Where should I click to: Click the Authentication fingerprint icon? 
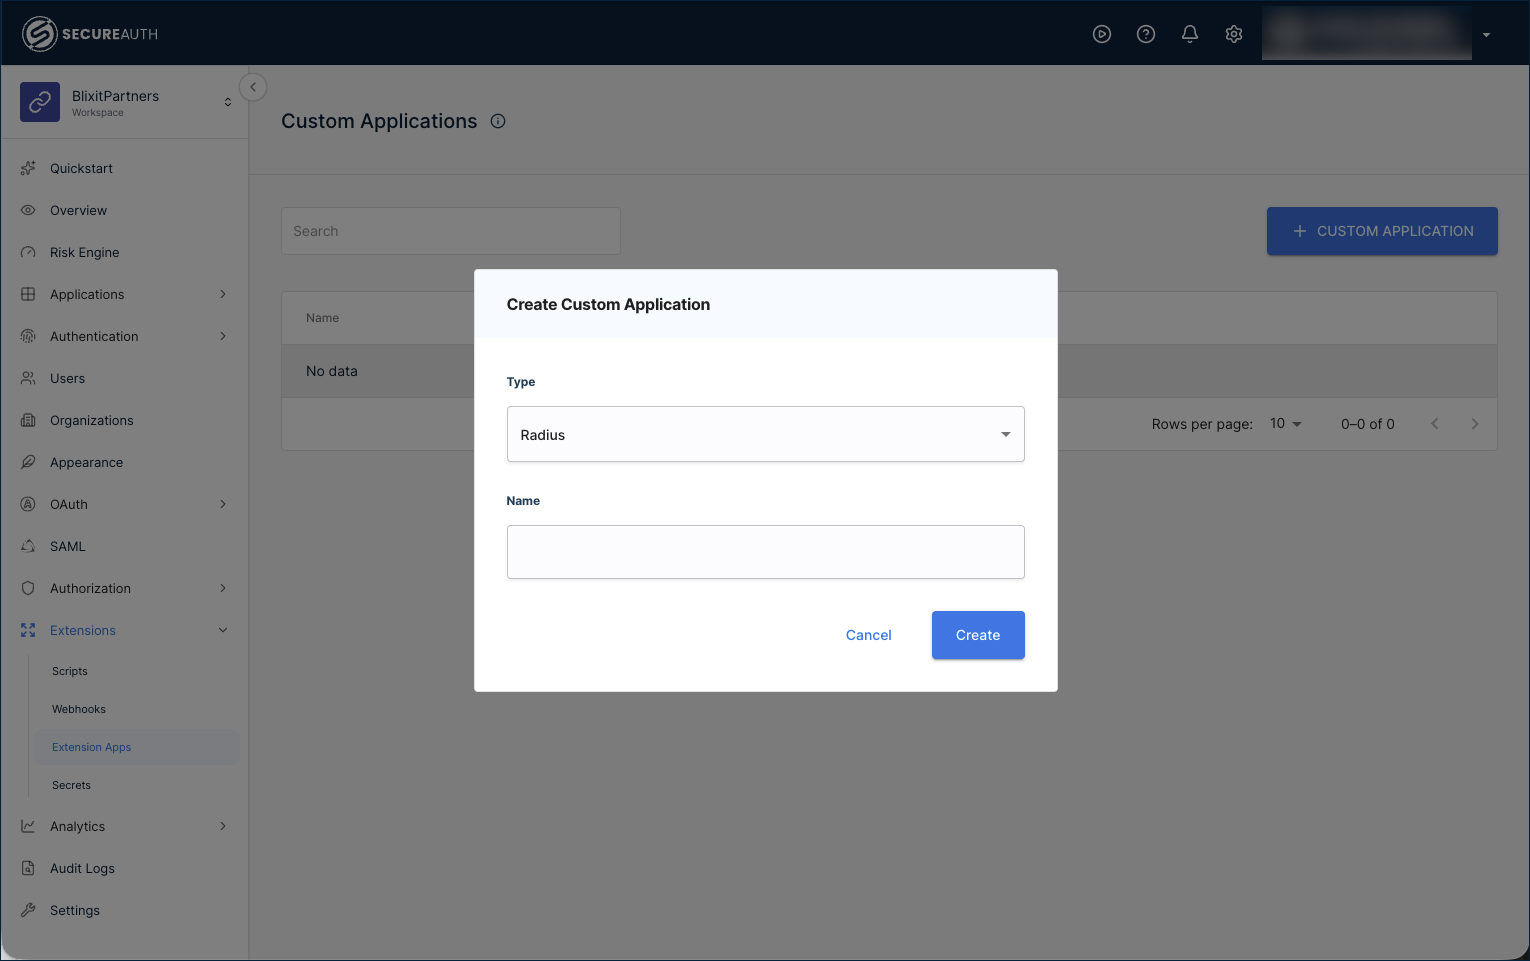28,336
